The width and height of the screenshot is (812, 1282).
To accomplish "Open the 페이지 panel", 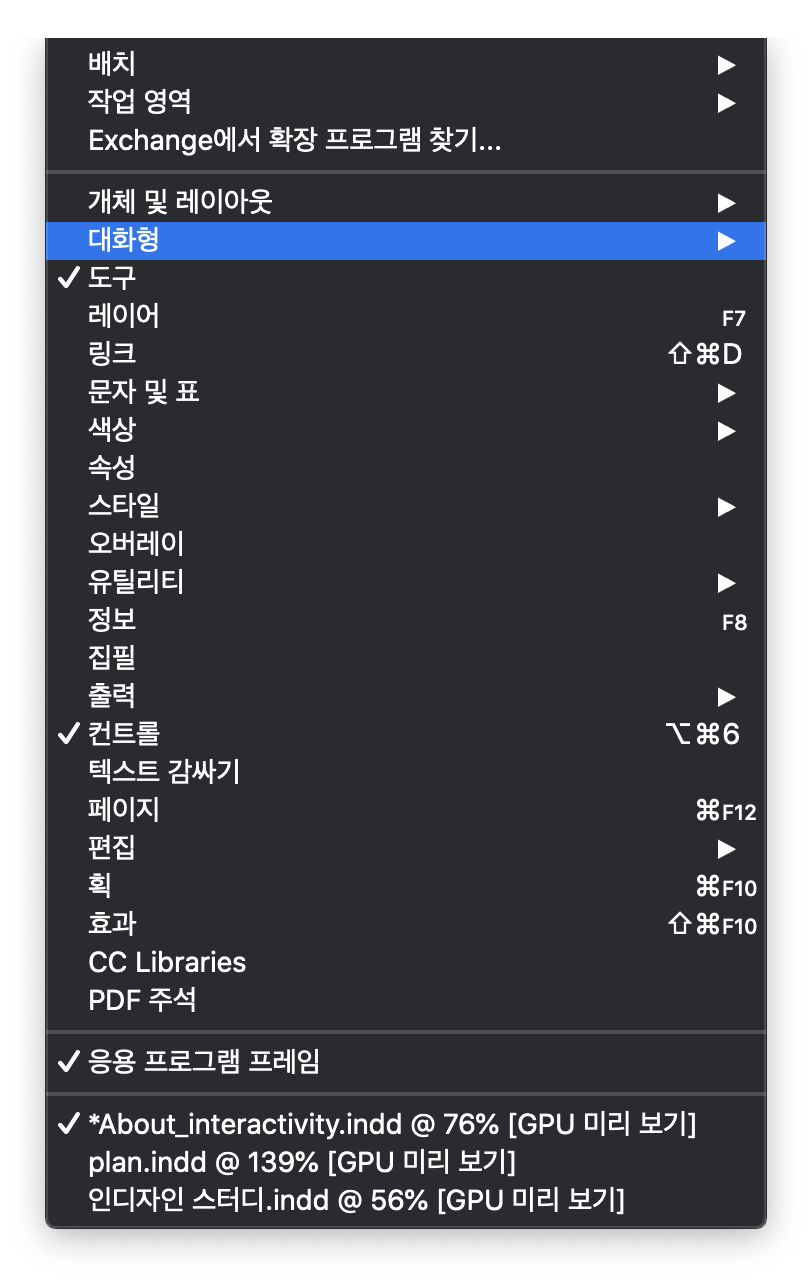I will tap(406, 810).
